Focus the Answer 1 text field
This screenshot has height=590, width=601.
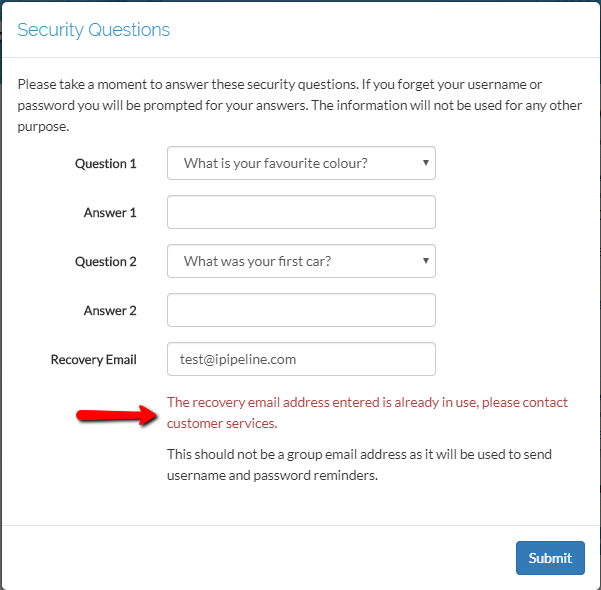(x=301, y=212)
